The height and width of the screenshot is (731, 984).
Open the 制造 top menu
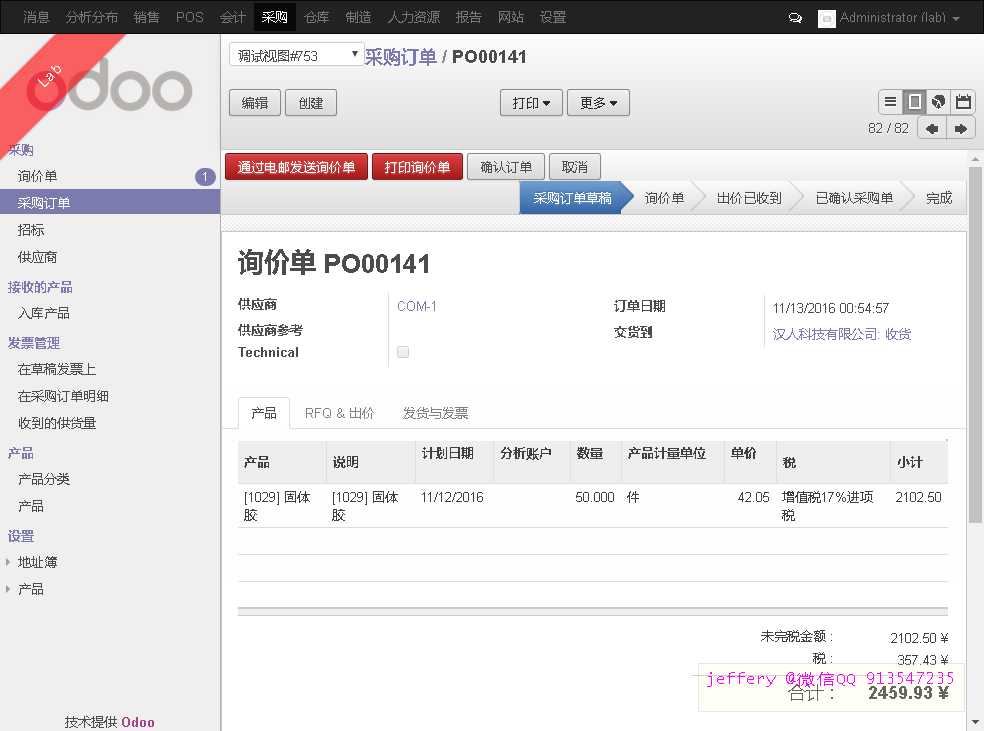point(358,17)
